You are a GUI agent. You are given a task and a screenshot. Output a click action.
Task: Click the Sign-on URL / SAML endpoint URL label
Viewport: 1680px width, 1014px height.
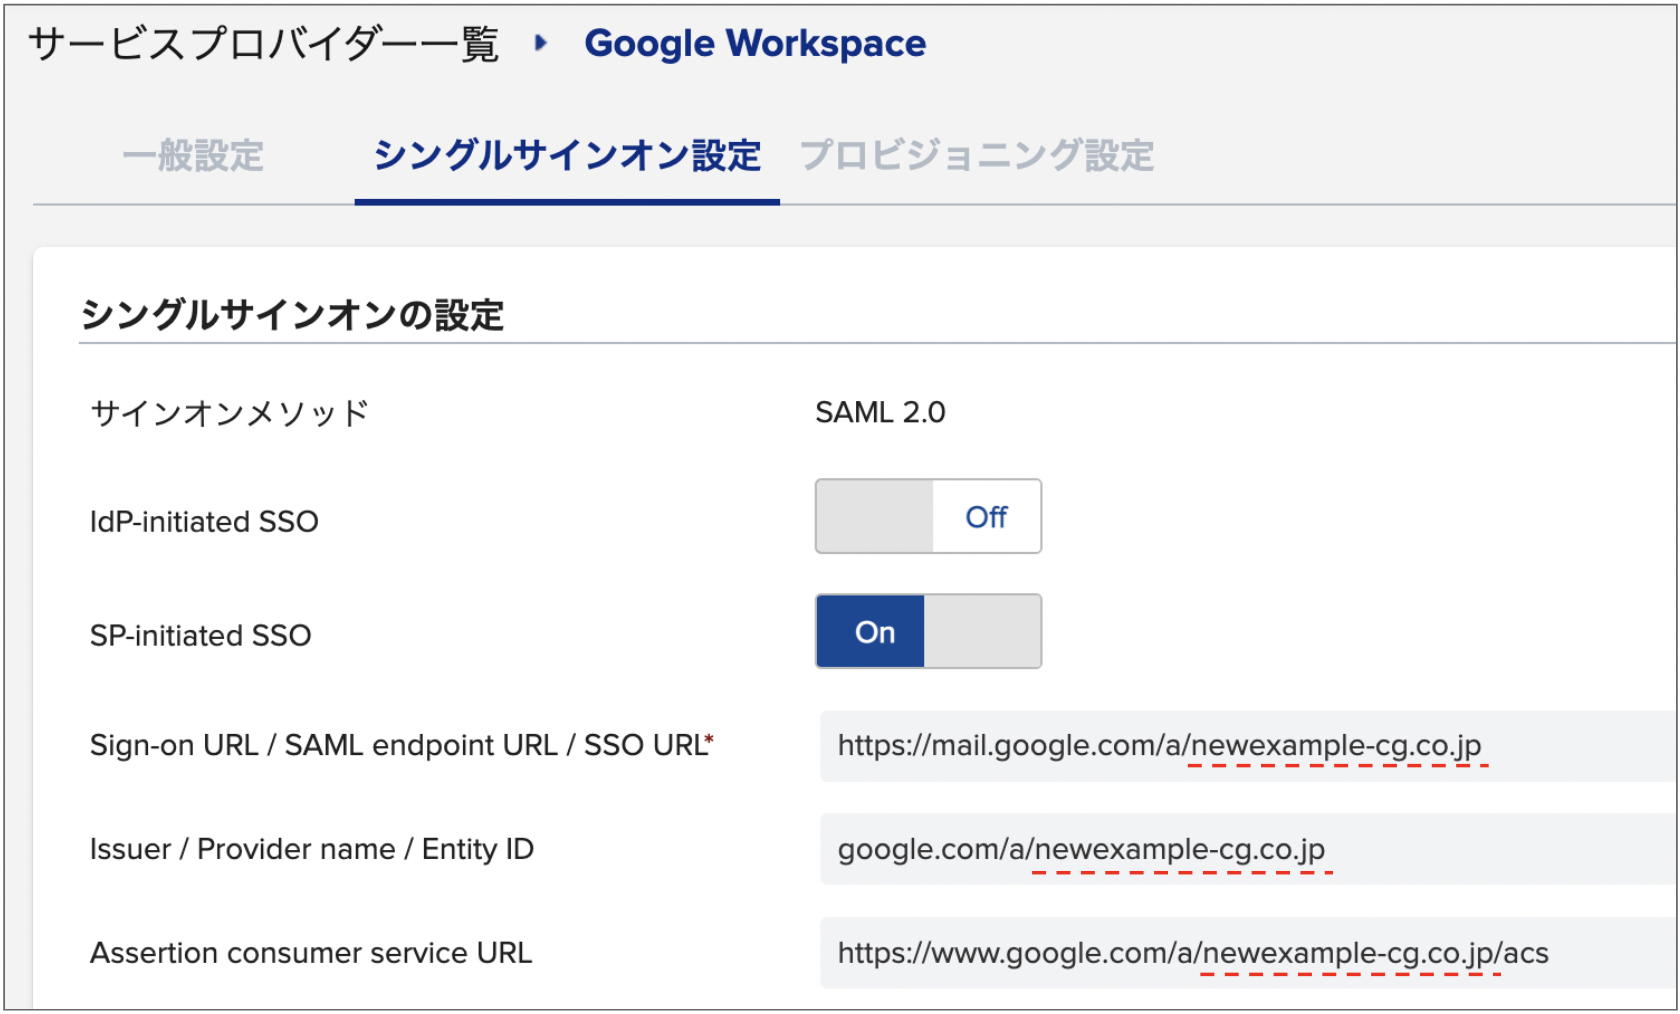[401, 745]
